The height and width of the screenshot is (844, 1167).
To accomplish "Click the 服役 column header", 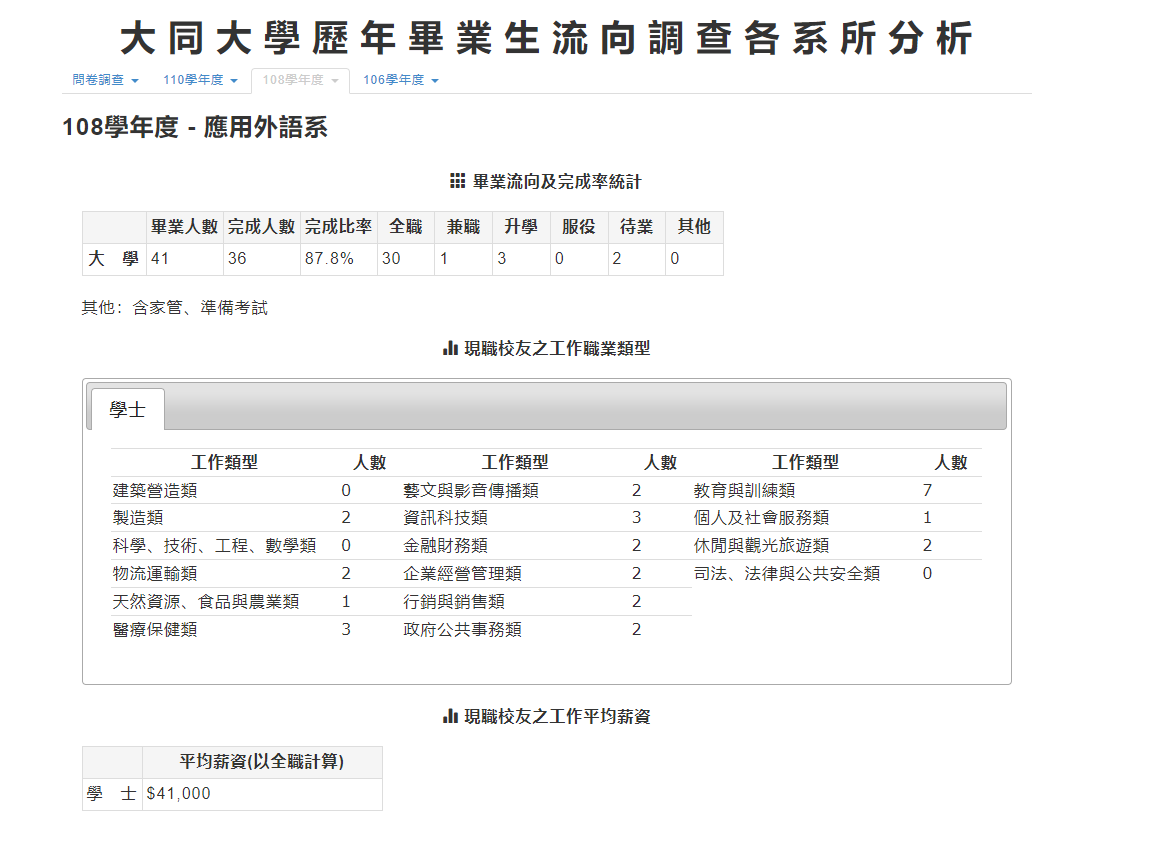I will (579, 227).
